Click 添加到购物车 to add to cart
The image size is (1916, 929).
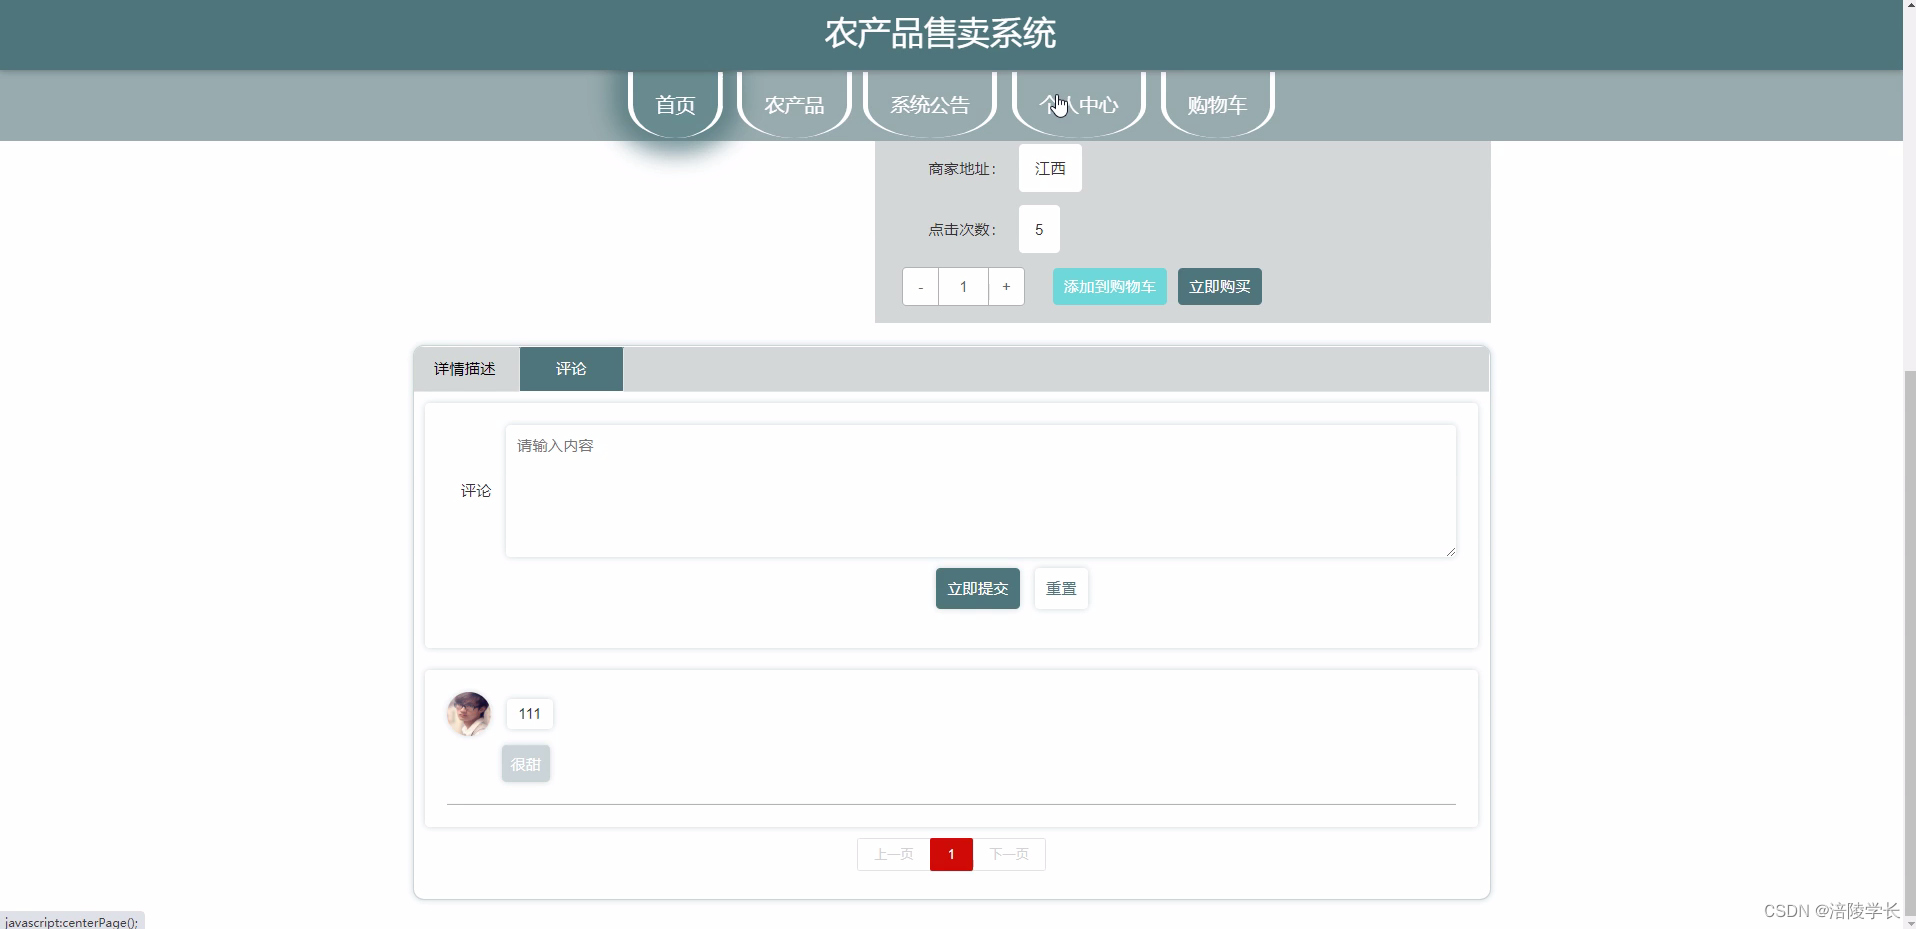point(1108,286)
